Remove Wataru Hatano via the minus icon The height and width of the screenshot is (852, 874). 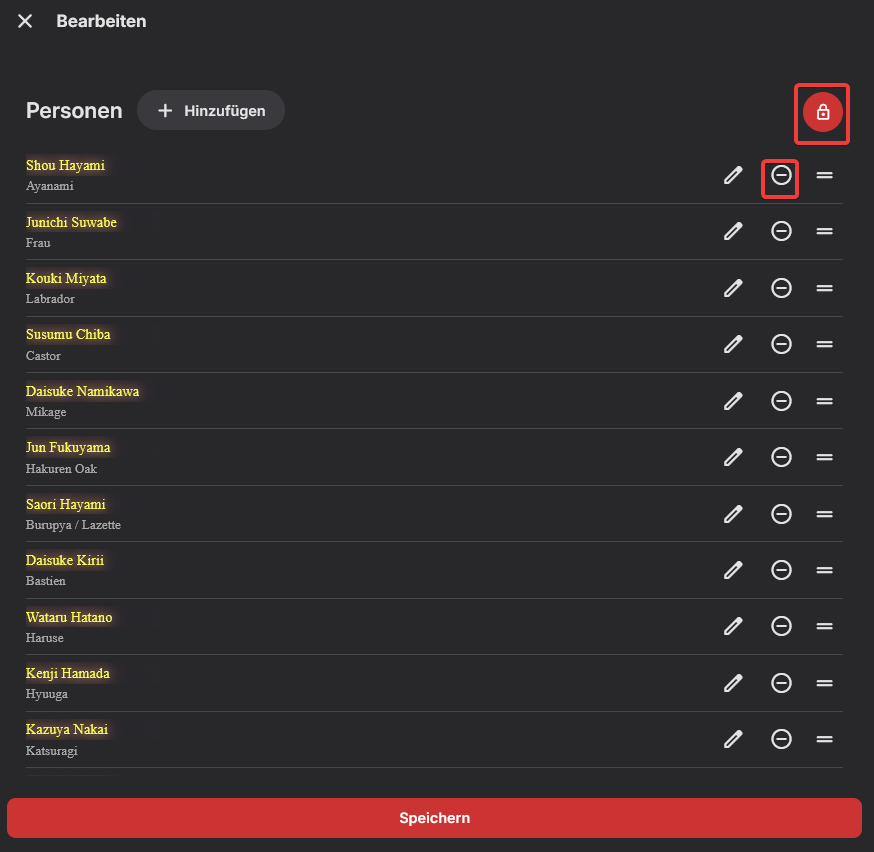tap(781, 626)
